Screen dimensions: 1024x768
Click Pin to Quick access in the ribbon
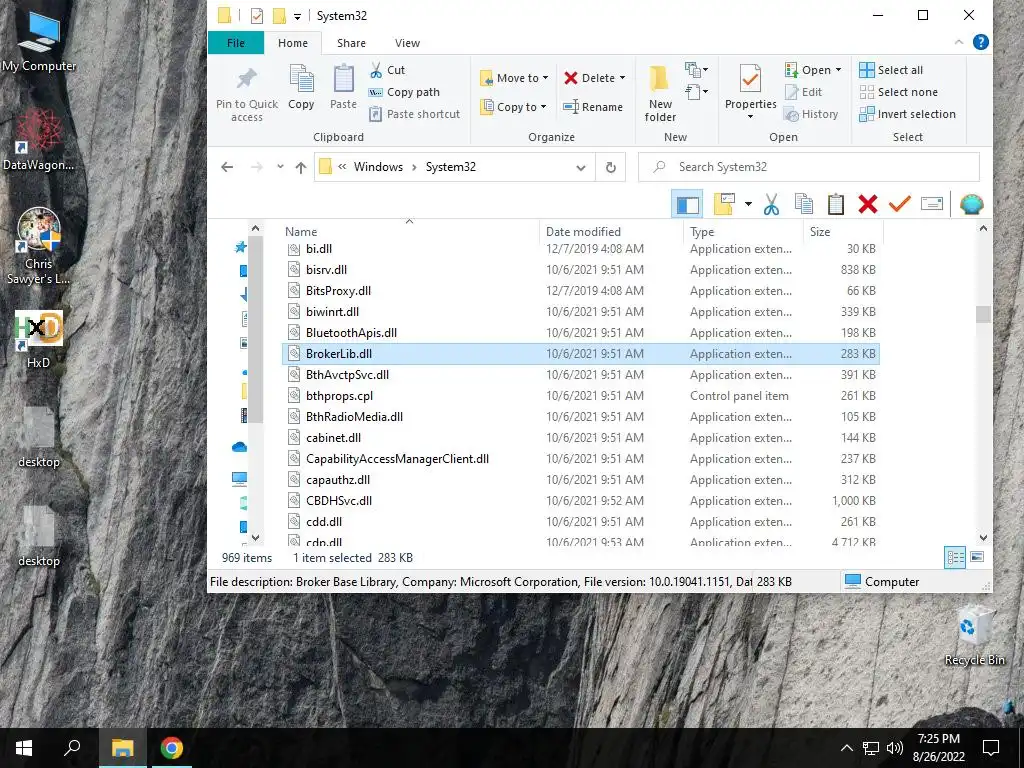(x=247, y=95)
